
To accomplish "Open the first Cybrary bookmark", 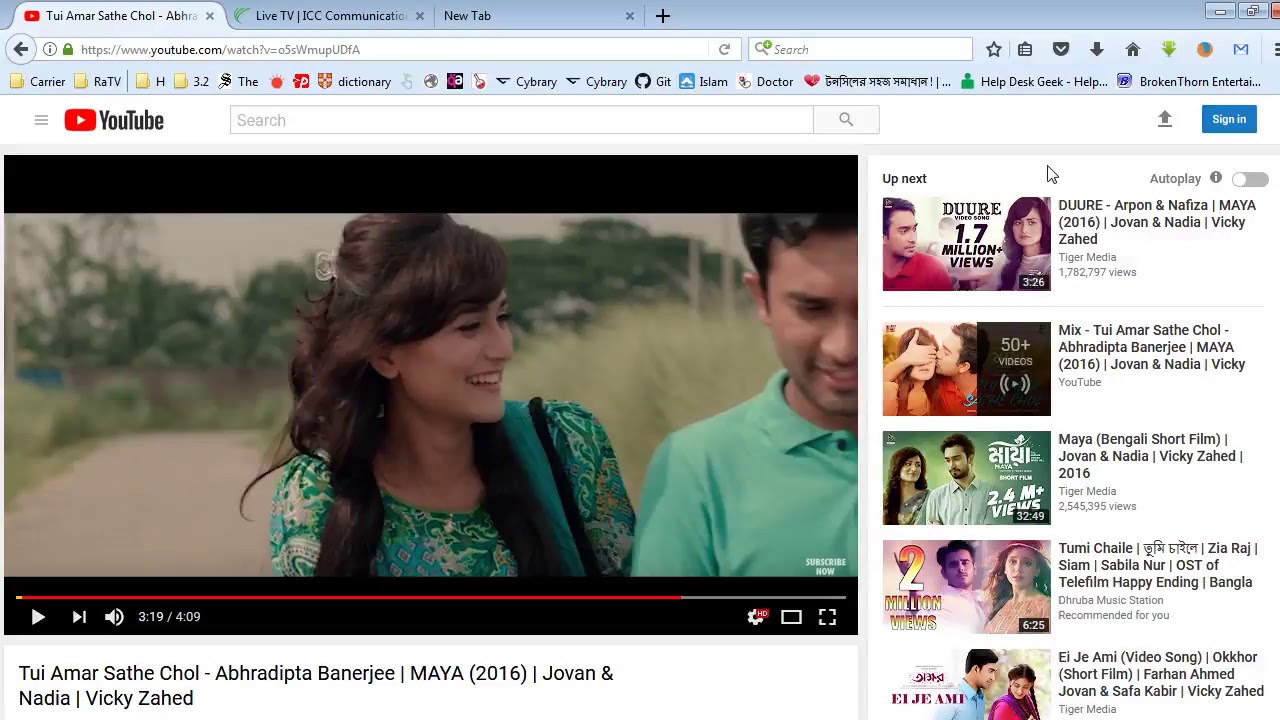I will point(526,82).
